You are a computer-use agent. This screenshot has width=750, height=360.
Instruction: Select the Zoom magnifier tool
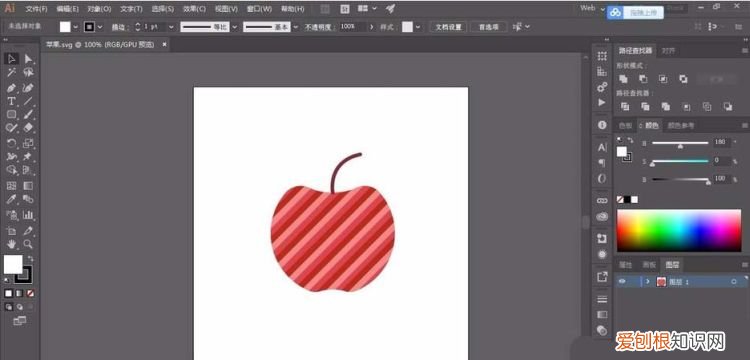pos(29,244)
